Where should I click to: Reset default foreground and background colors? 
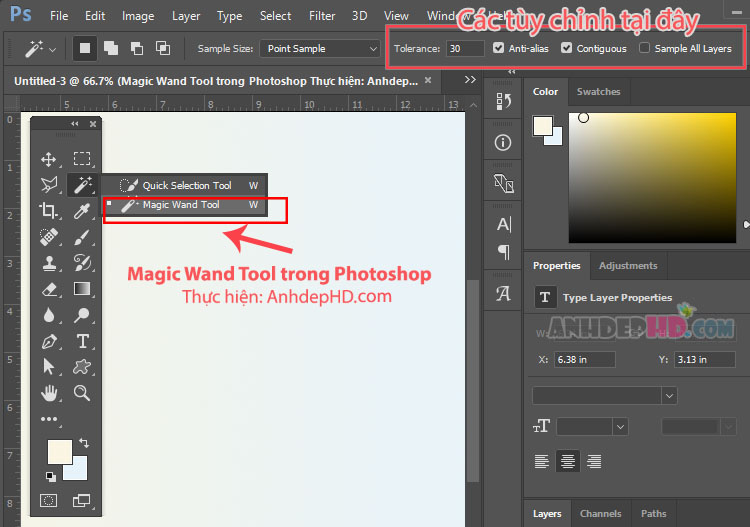(x=51, y=476)
